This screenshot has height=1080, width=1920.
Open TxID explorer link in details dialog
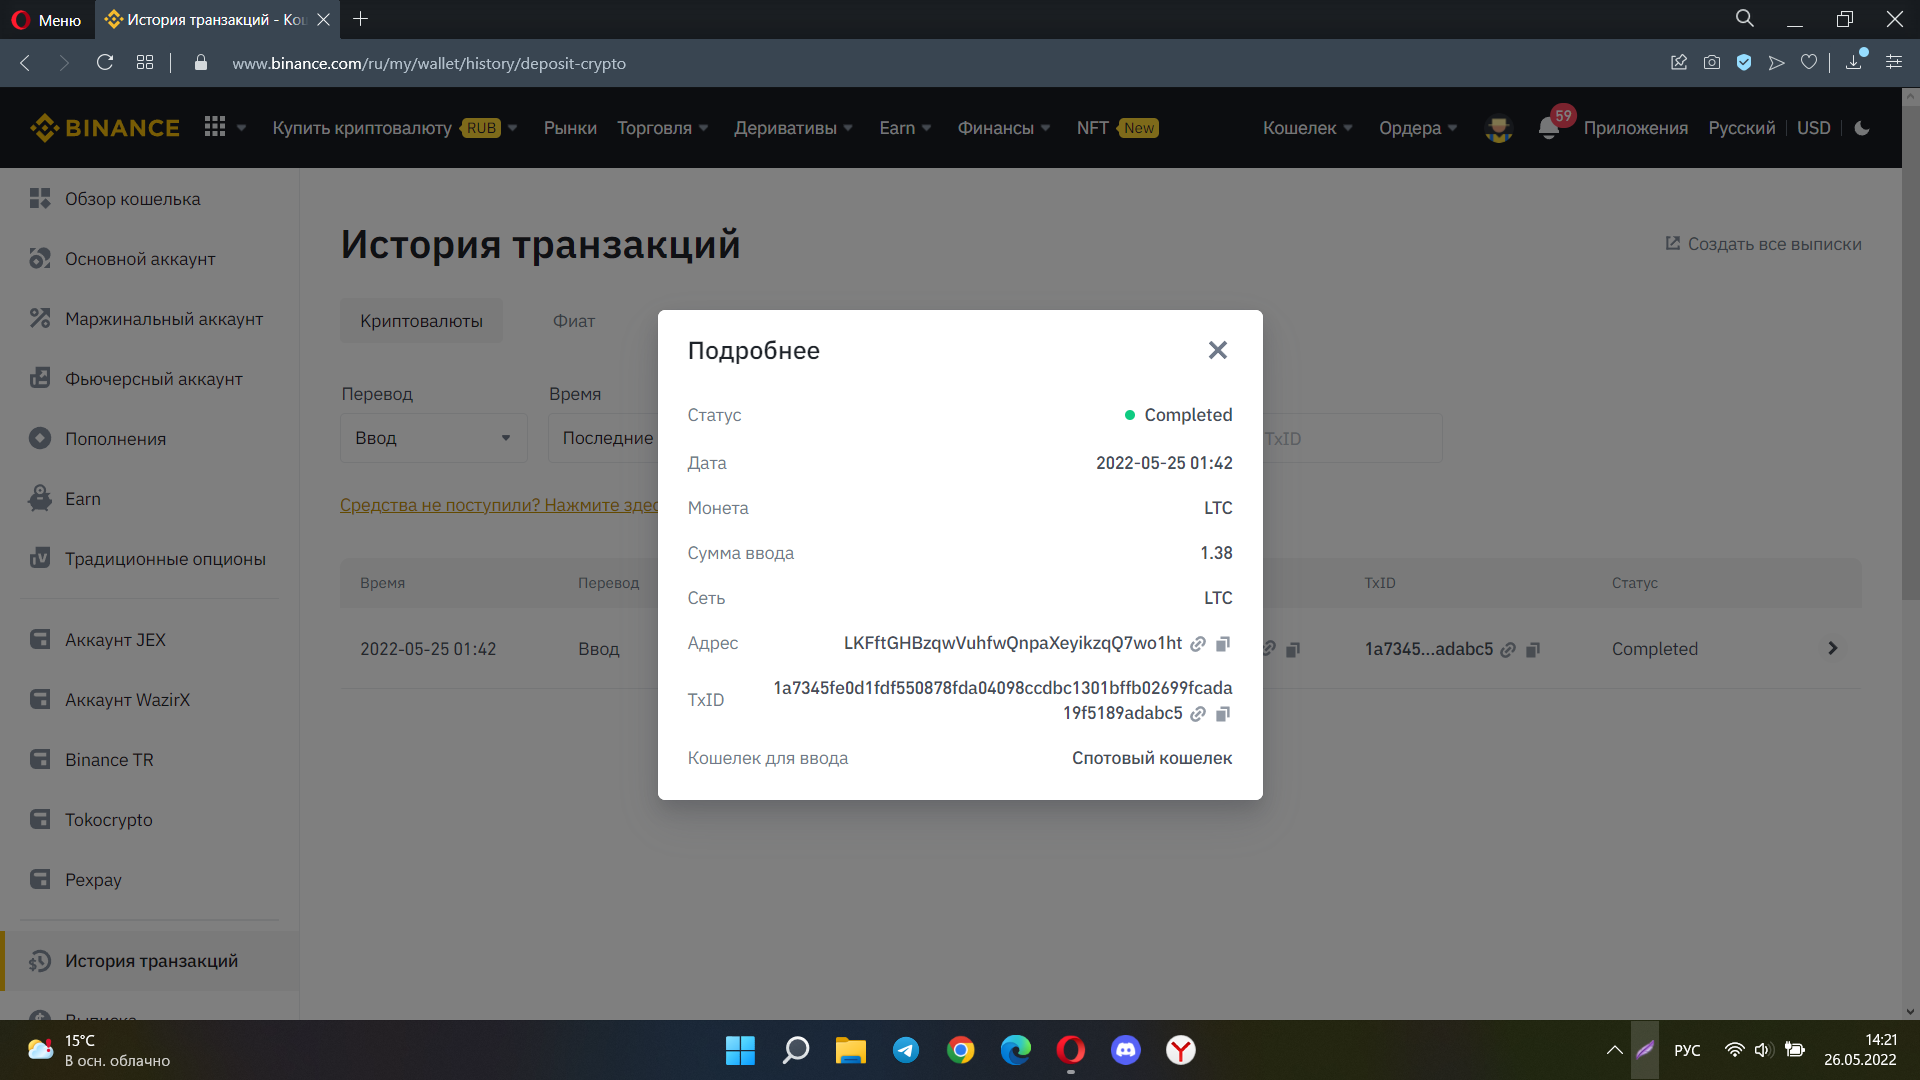pos(1198,714)
